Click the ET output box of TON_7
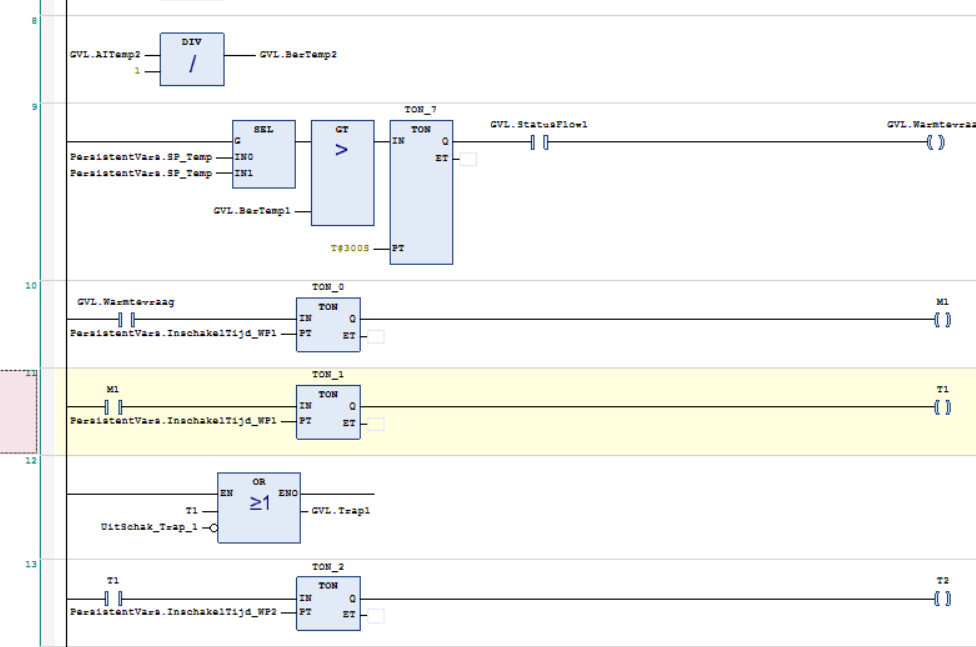Image resolution: width=976 pixels, height=647 pixels. pyautogui.click(x=468, y=159)
